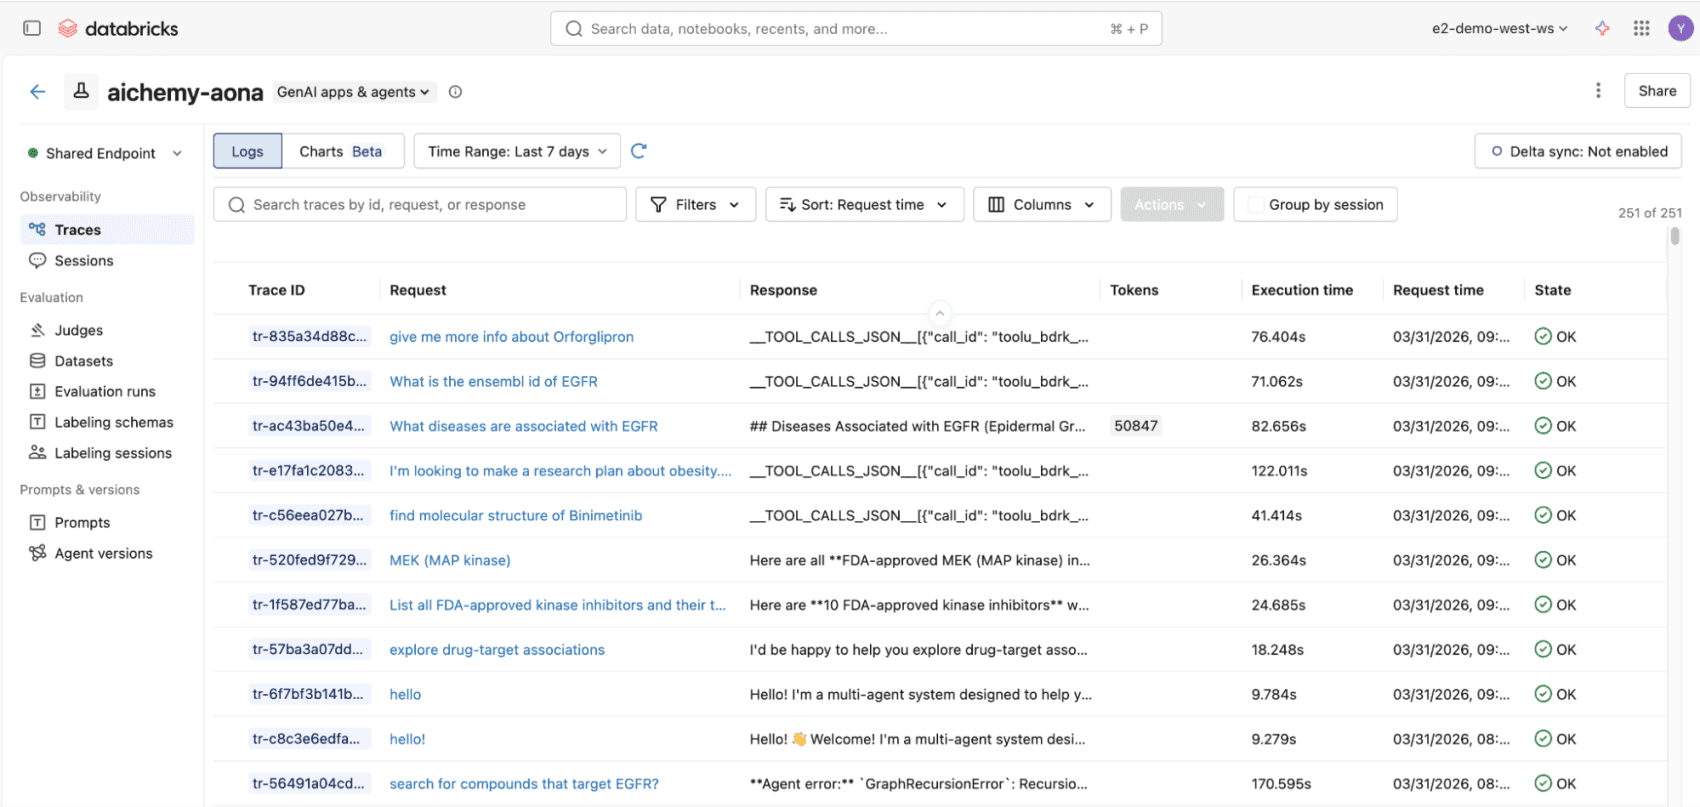Viewport: 1700px width, 807px height.
Task: Select Traces in the sidebar
Action: click(107, 229)
